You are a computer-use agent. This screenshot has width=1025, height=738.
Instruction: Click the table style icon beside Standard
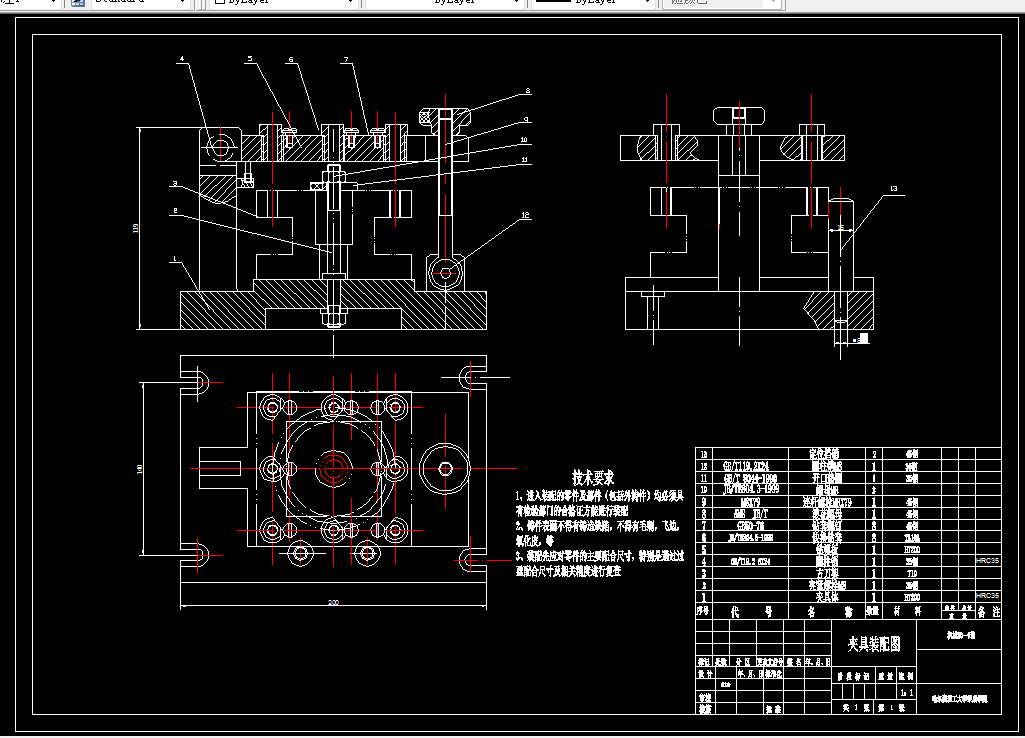pos(77,2)
